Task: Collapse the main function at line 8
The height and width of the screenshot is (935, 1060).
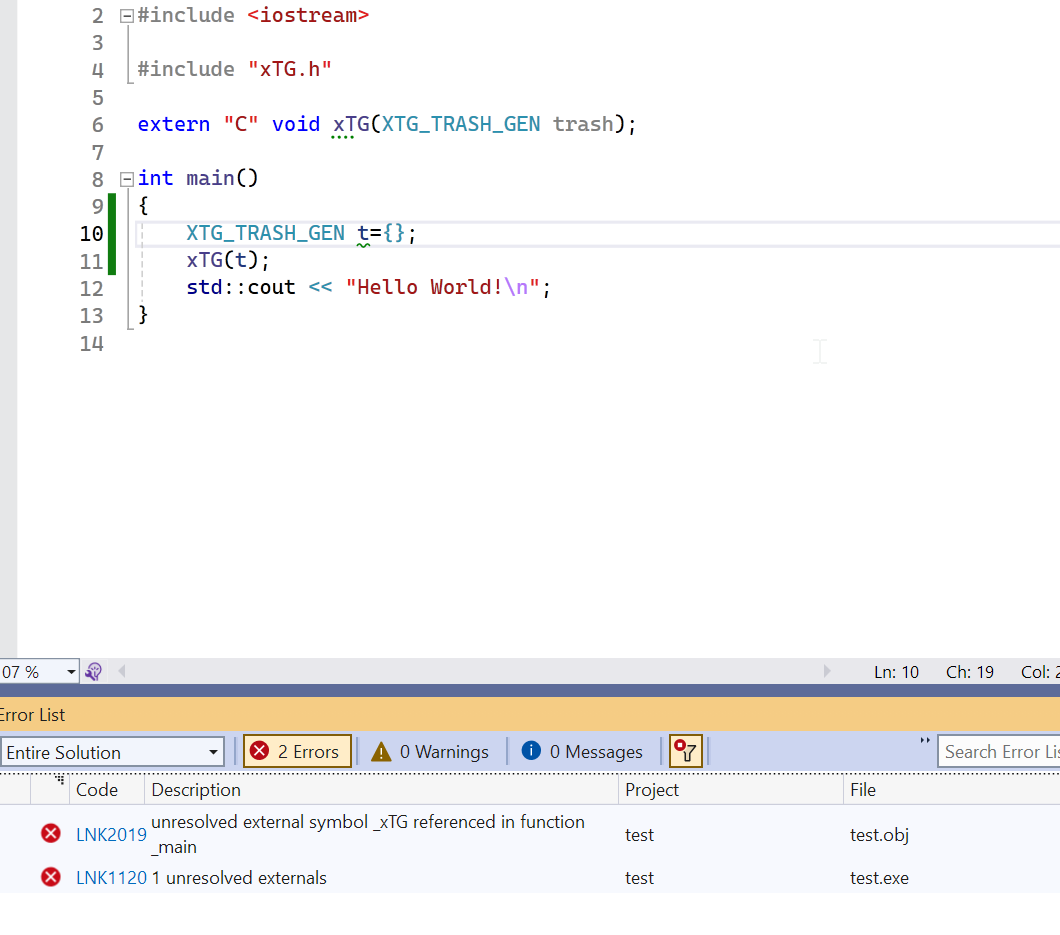Action: (x=126, y=179)
